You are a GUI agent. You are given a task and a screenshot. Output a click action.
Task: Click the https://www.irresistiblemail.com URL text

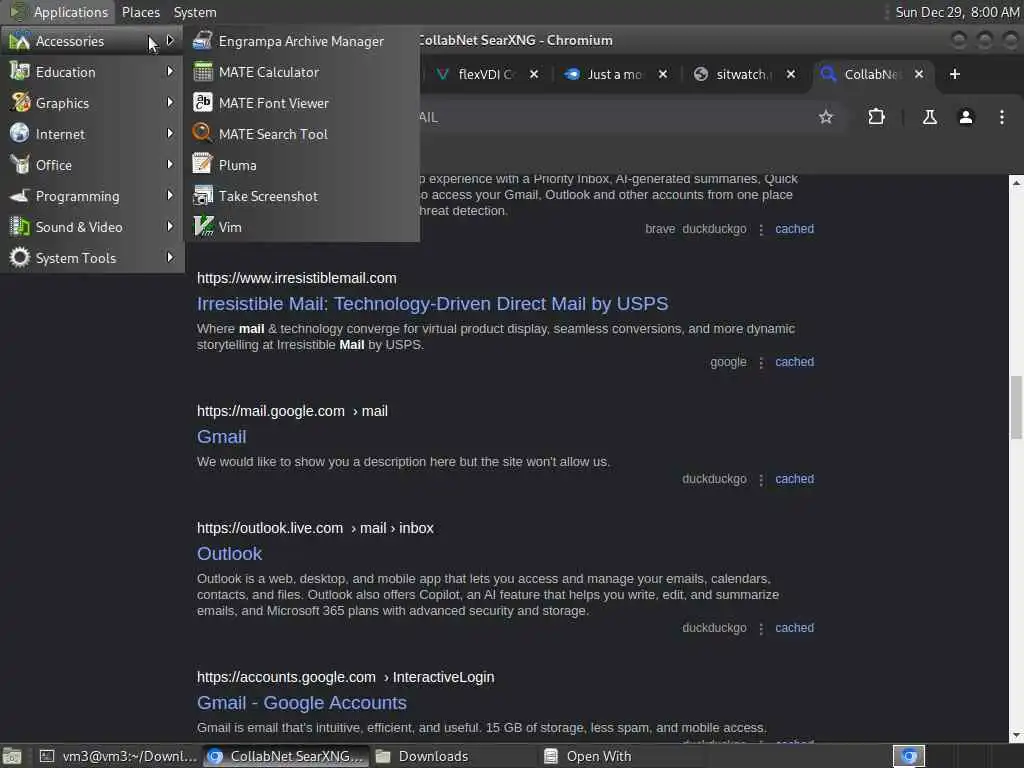296,278
